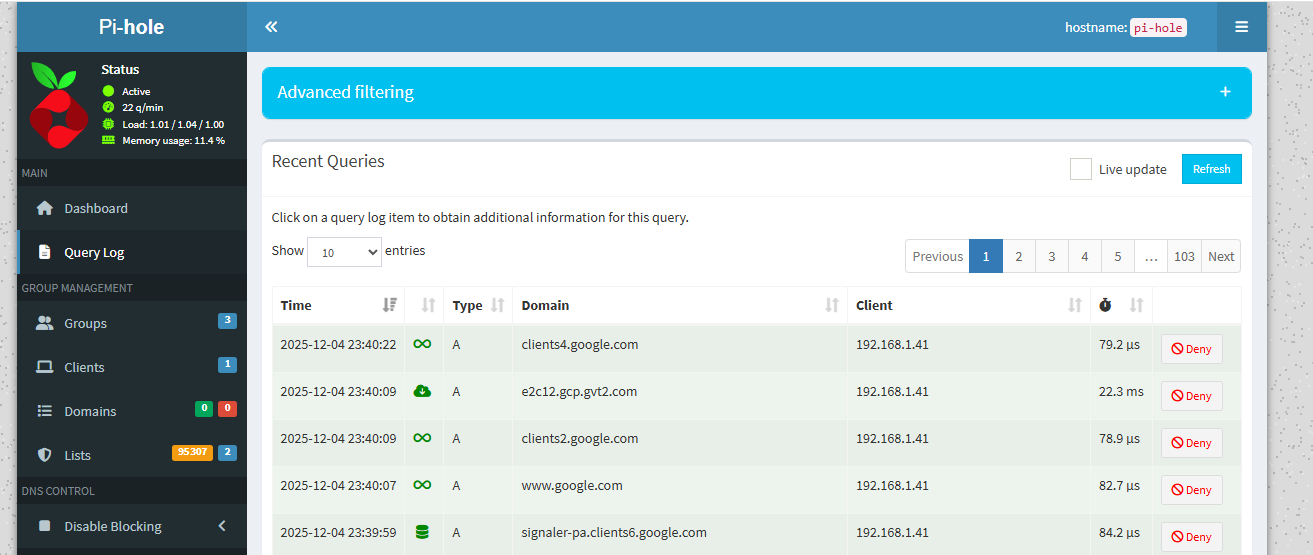Click the plus icon on Advanced filtering
The height and width of the screenshot is (555, 1313).
pos(1225,92)
